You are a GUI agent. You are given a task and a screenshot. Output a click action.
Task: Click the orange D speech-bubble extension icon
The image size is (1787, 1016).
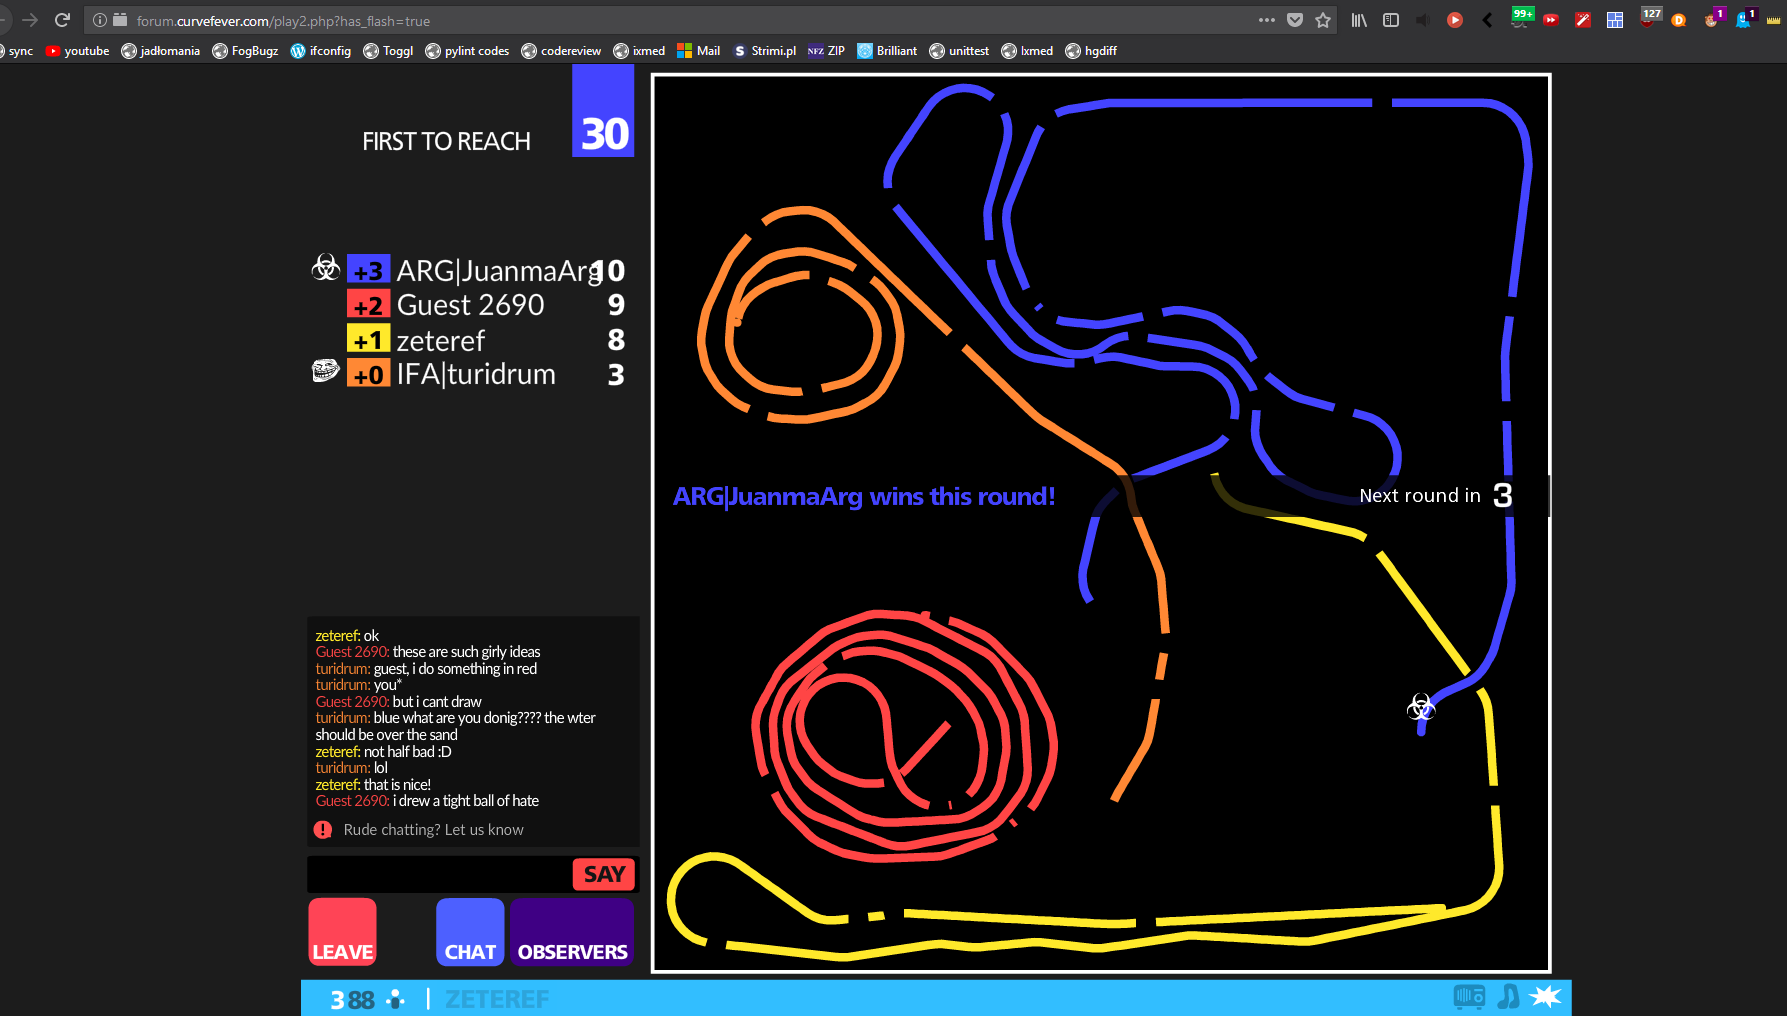tap(1679, 20)
